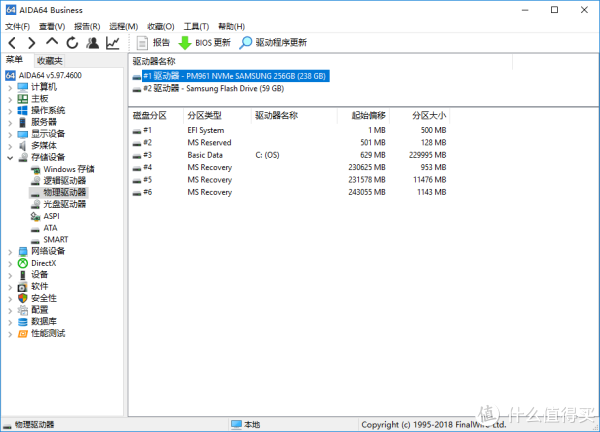The width and height of the screenshot is (600, 432).
Task: Select the DirectX Xbox icon
Action: point(23,263)
